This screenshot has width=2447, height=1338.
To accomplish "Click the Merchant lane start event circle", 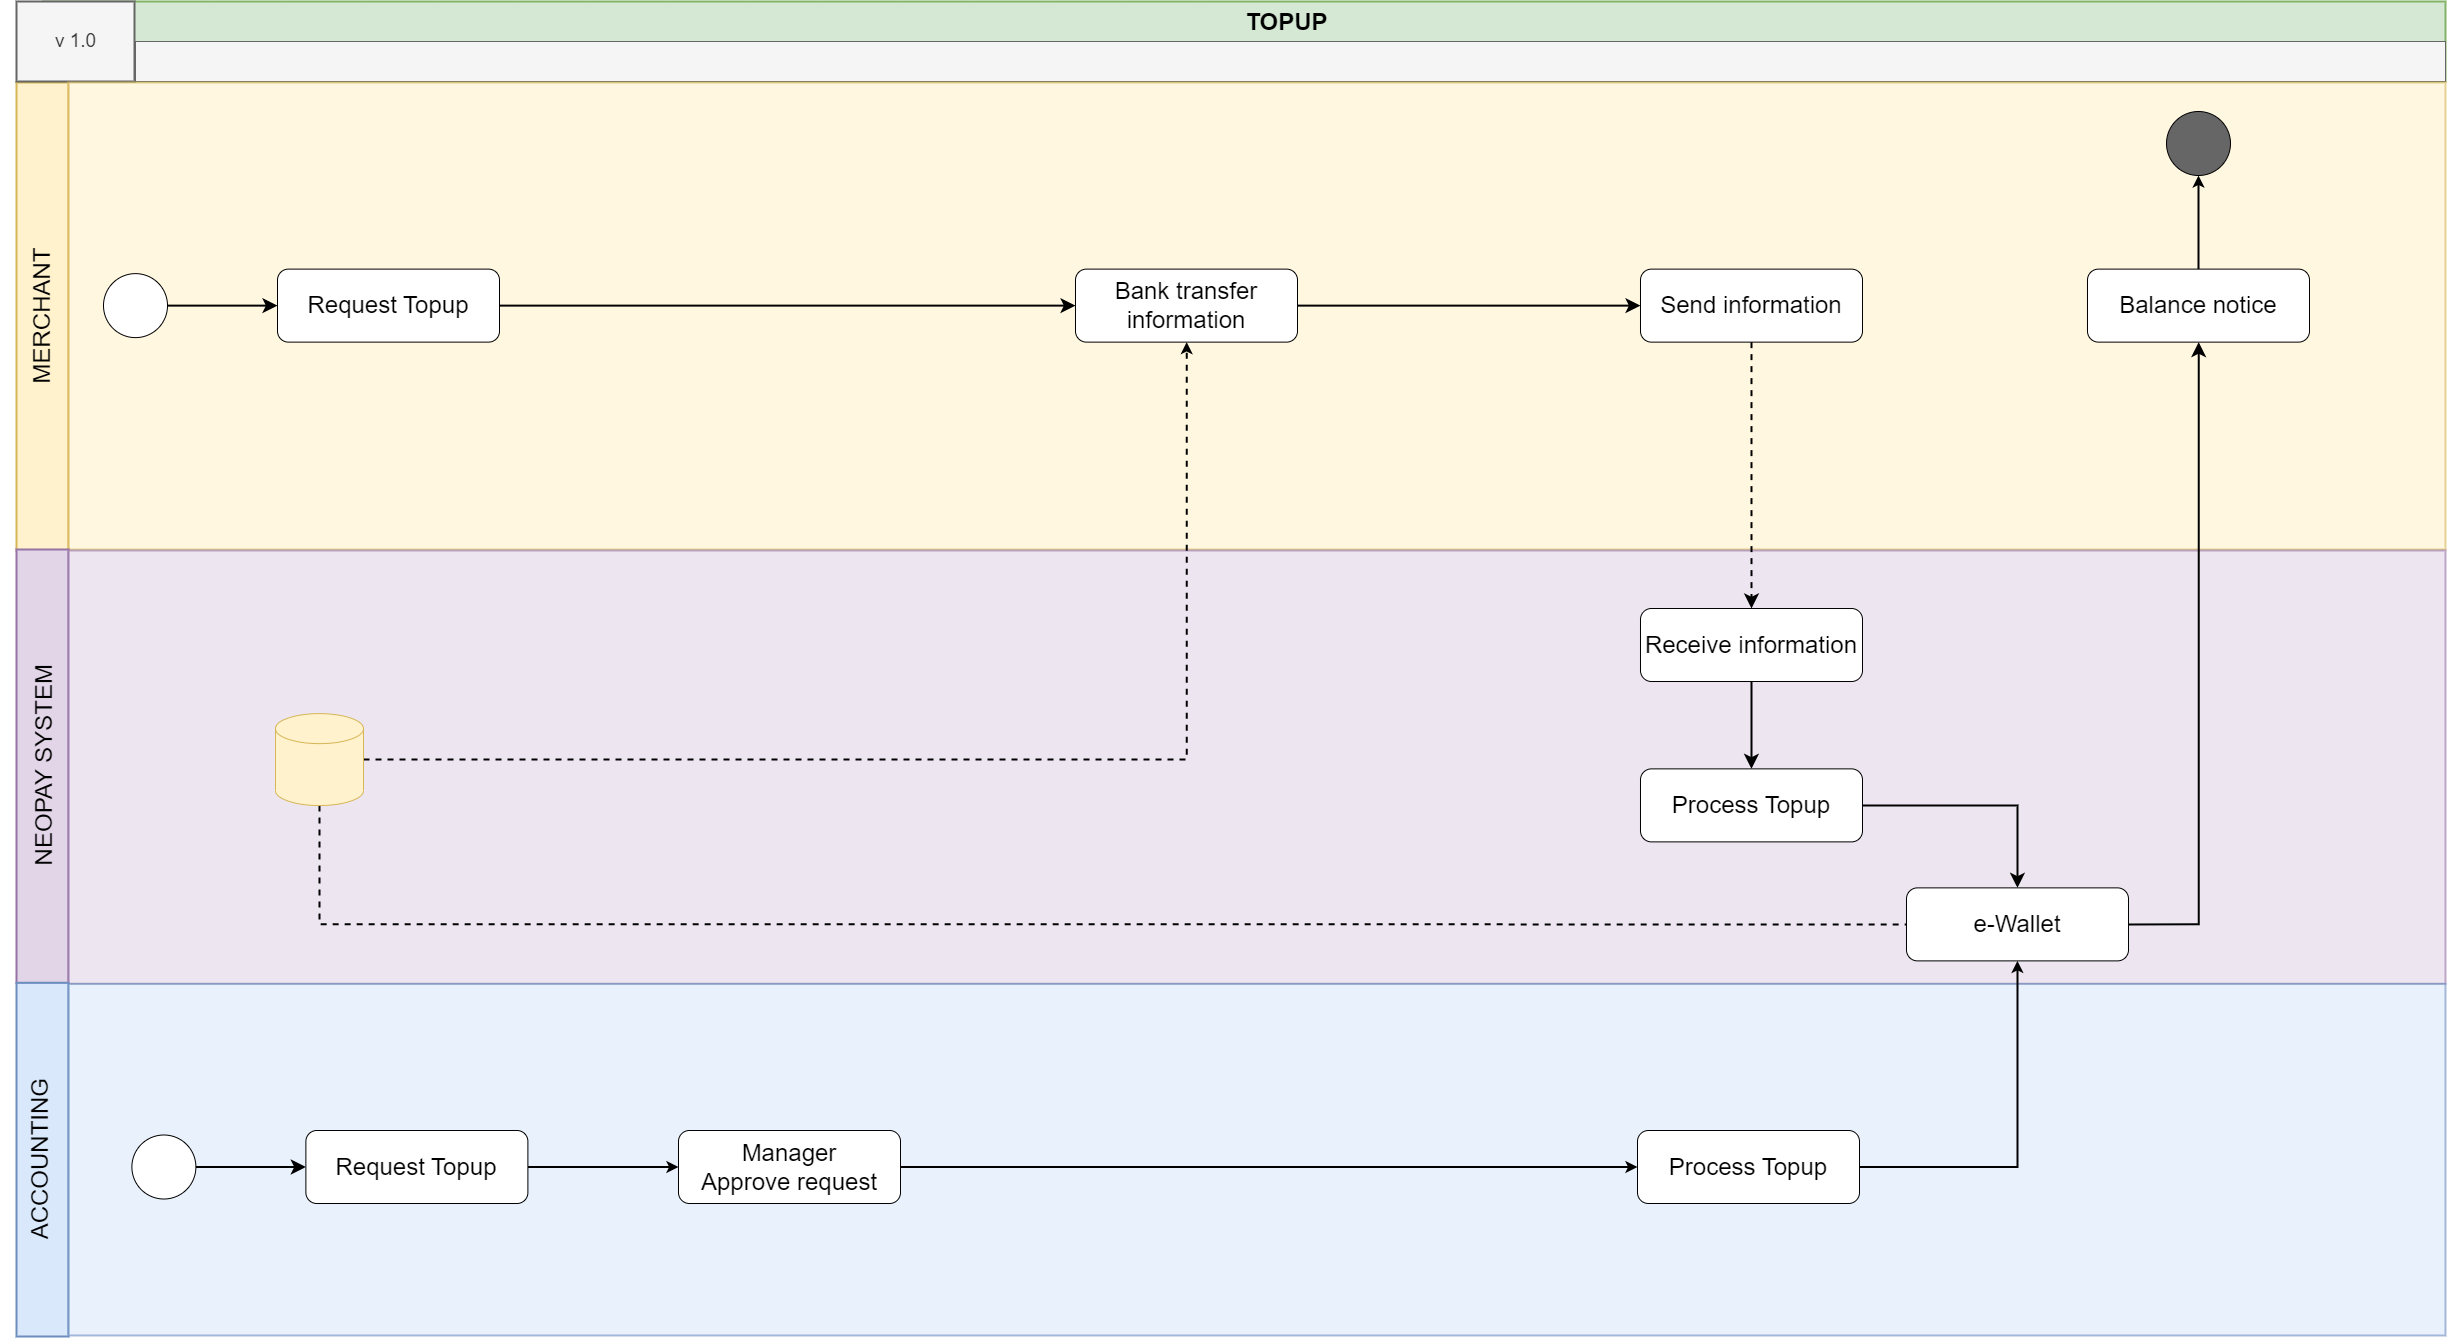I will pyautogui.click(x=135, y=305).
